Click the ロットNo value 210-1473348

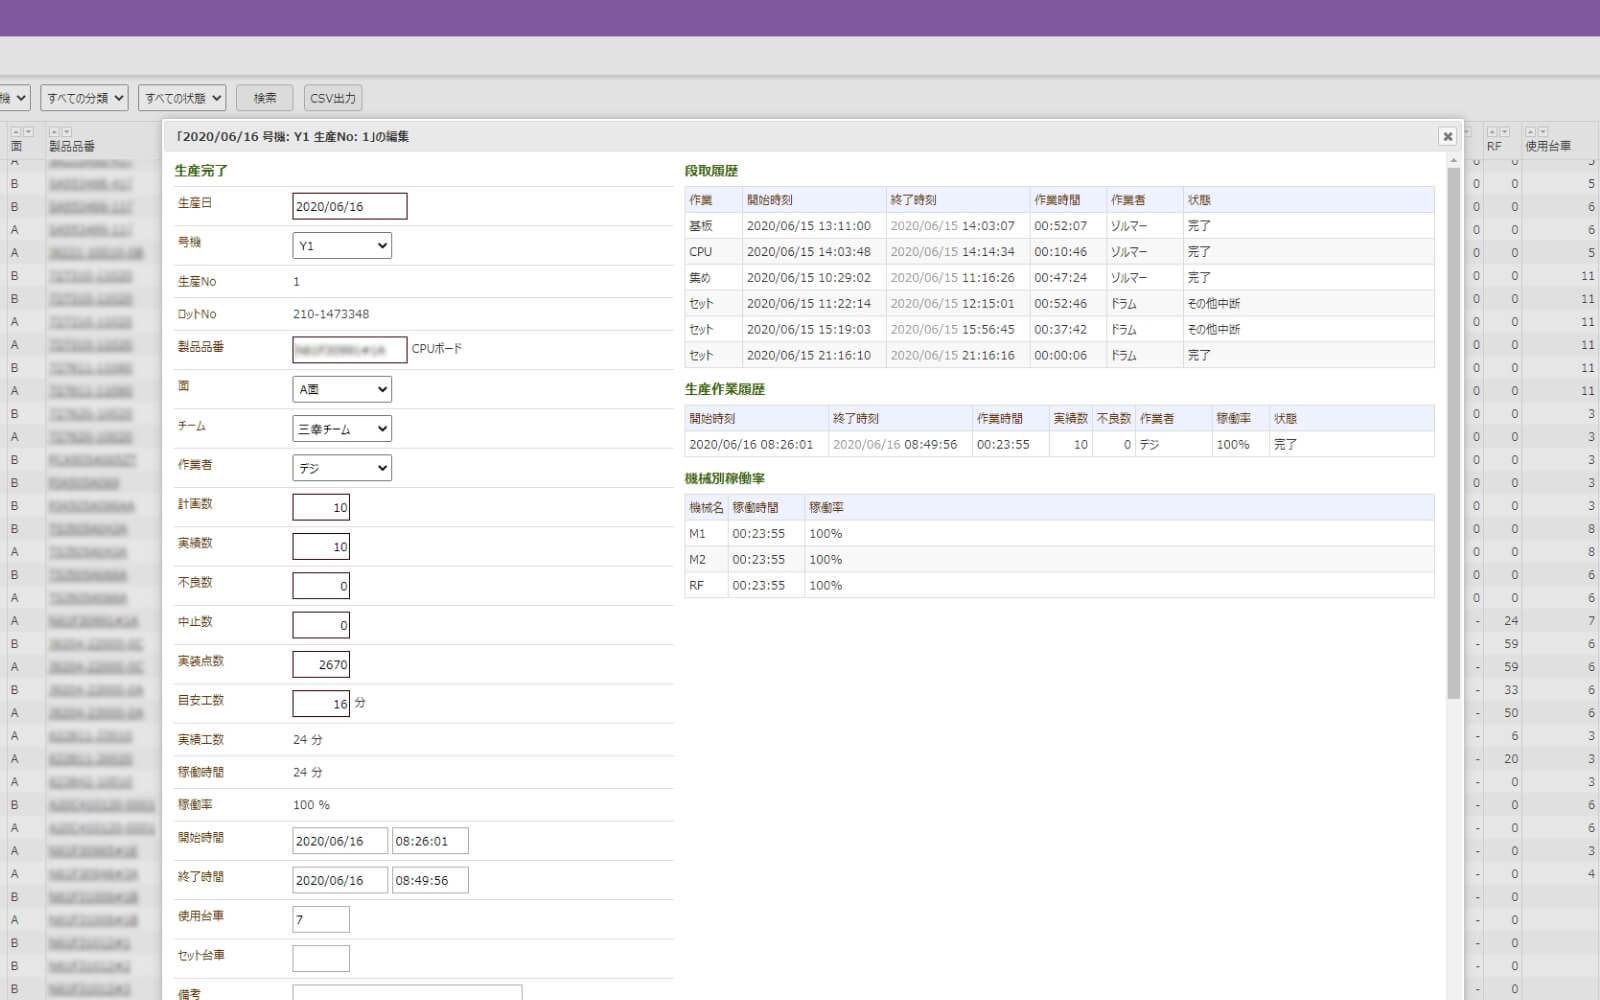(x=331, y=314)
